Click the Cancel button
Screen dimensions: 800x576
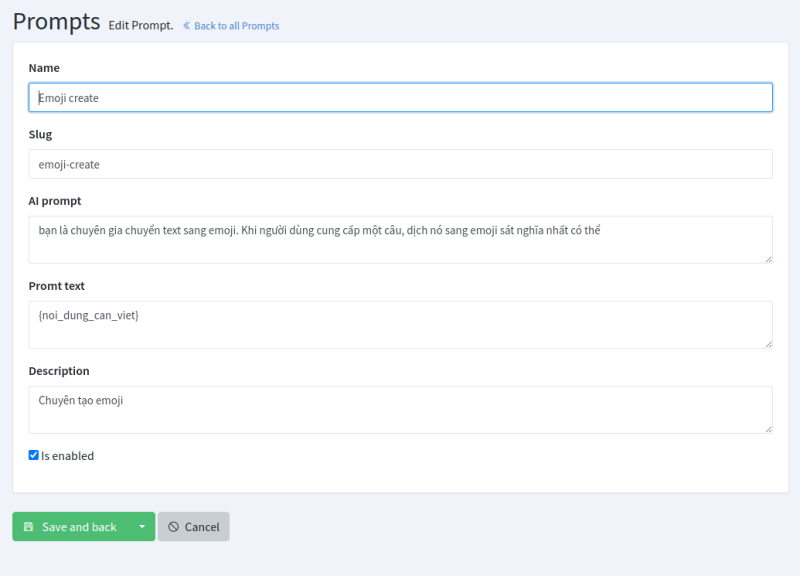pyautogui.click(x=193, y=527)
